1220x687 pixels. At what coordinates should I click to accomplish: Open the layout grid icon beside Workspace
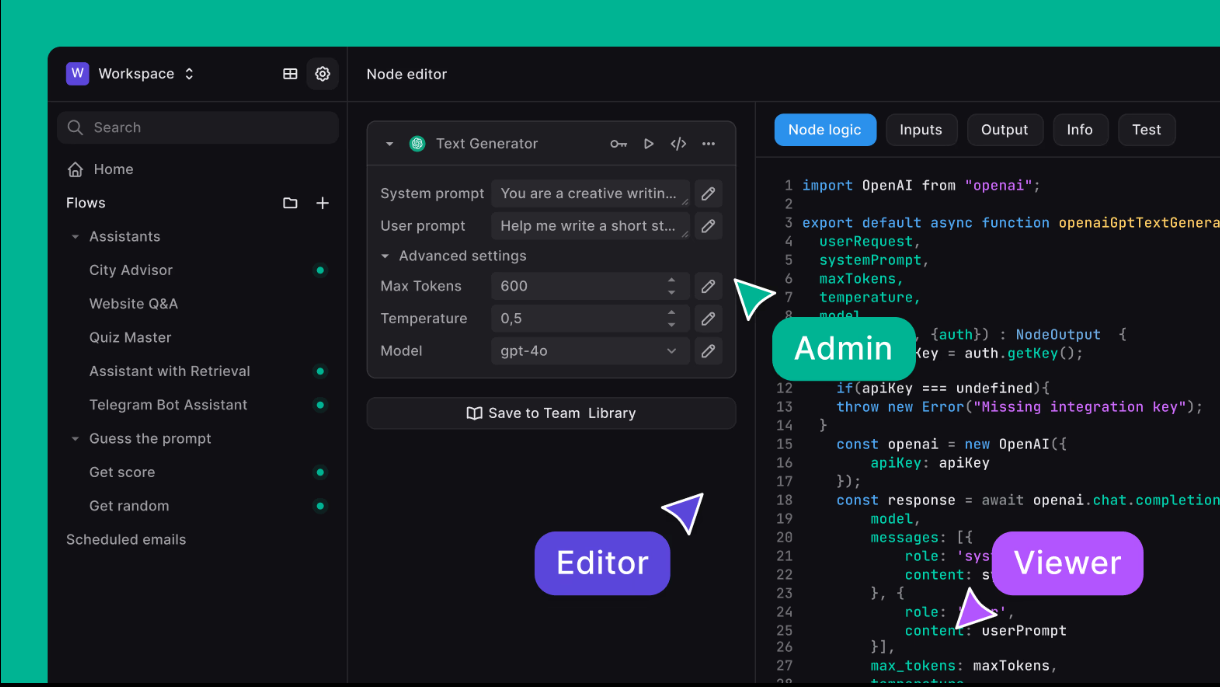[290, 74]
